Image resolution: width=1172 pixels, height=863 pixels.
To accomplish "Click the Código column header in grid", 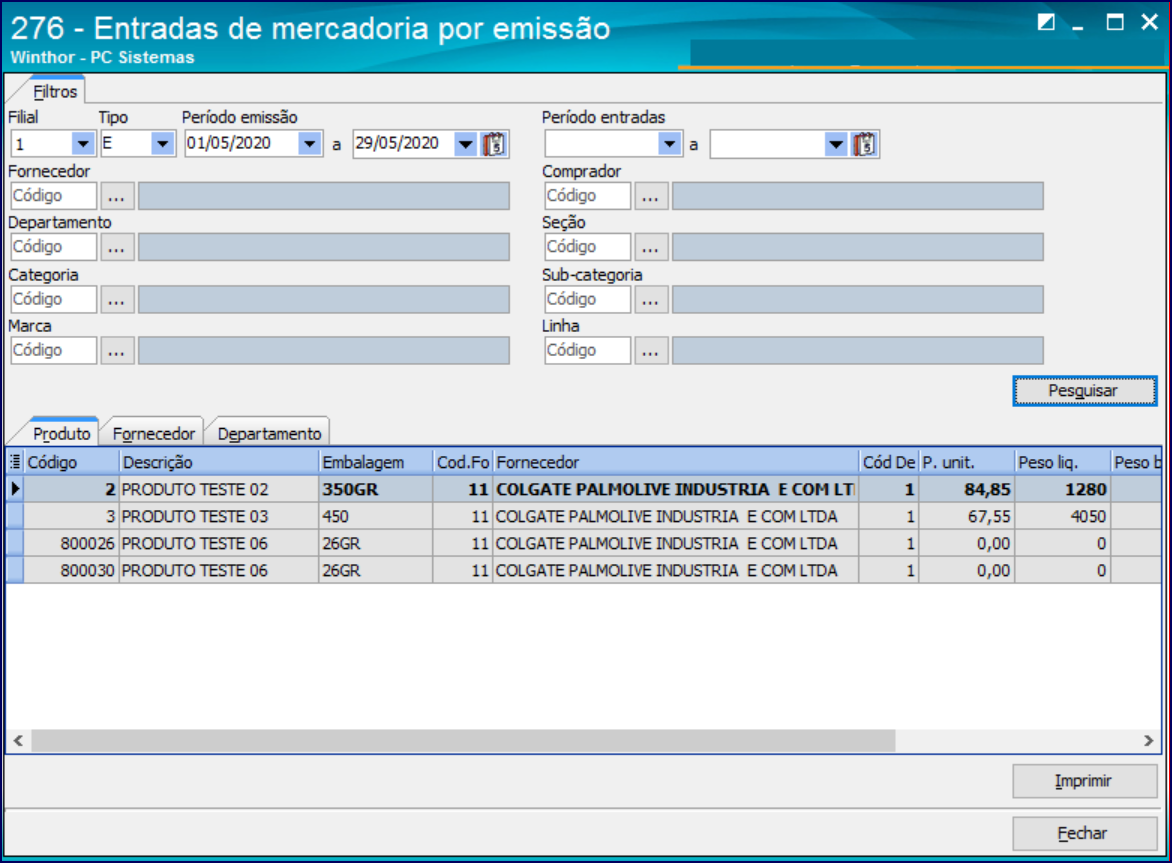I will [72, 462].
